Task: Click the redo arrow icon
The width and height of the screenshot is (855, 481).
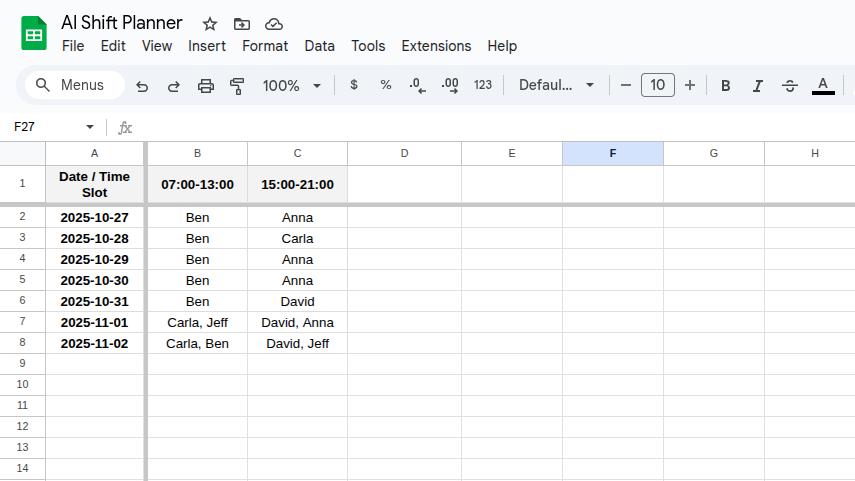Action: coord(174,86)
